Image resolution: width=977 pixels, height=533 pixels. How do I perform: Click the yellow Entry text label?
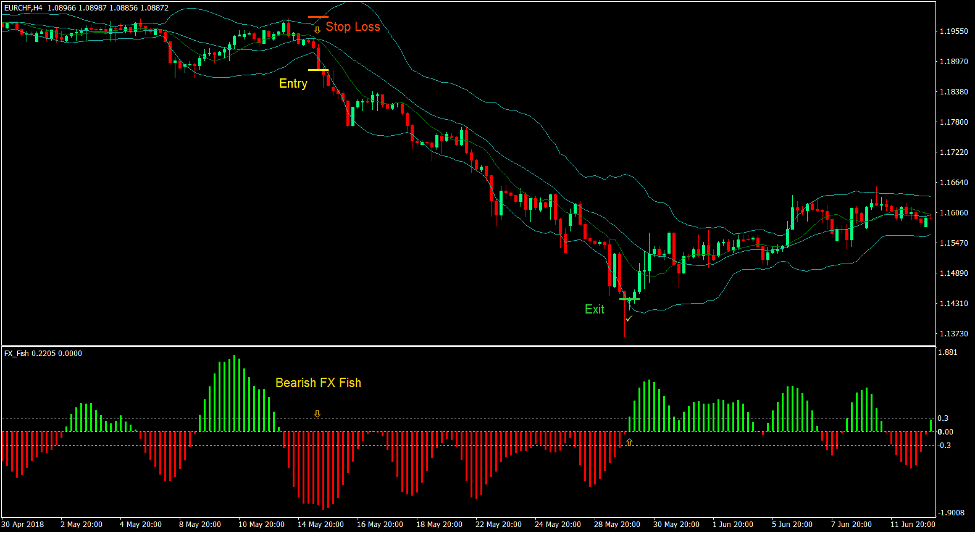point(293,84)
